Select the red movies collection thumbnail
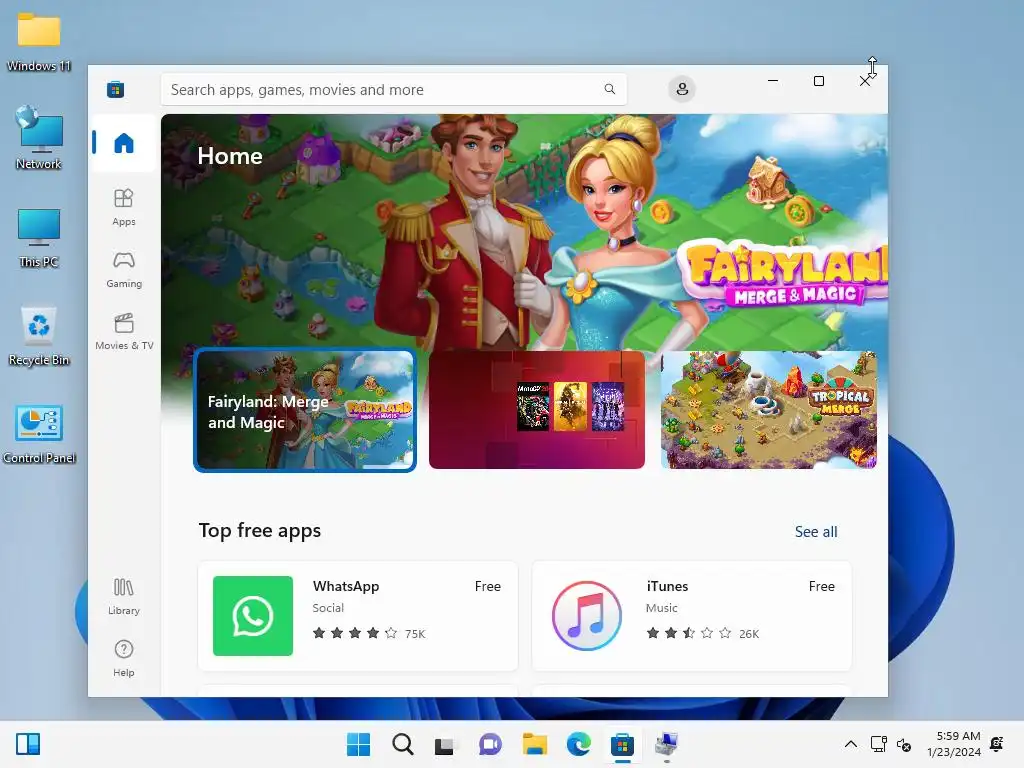This screenshot has width=1024, height=768. [537, 409]
